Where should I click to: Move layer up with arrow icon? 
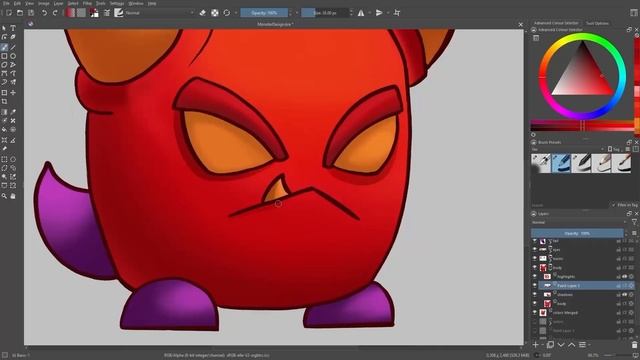click(x=571, y=345)
